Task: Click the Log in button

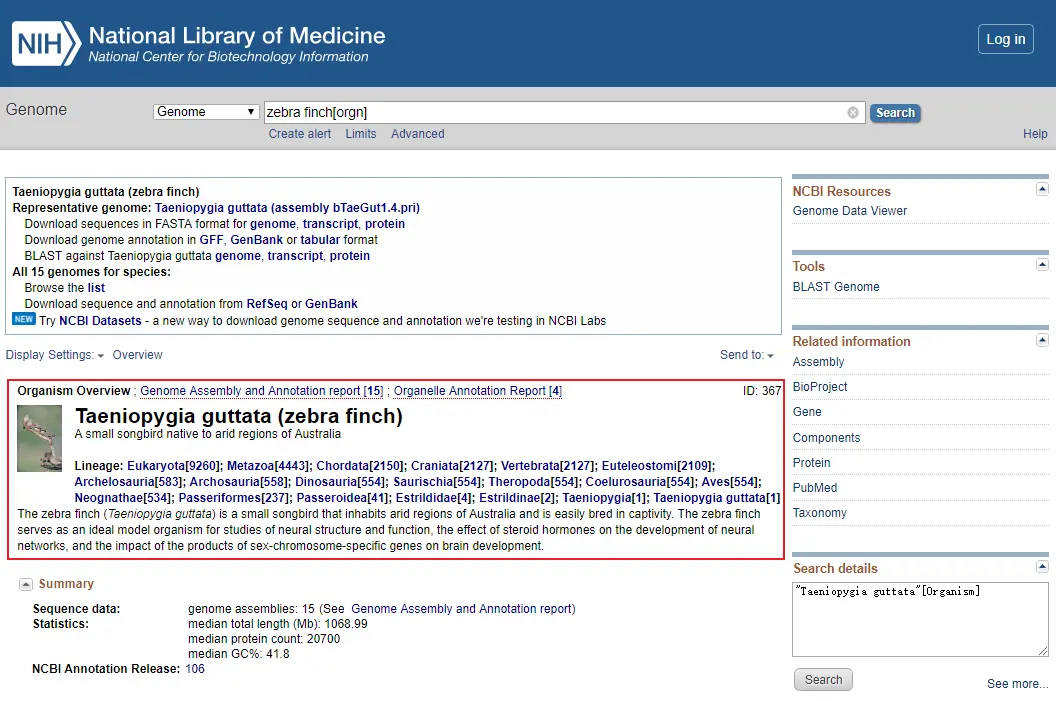Action: click(1005, 39)
